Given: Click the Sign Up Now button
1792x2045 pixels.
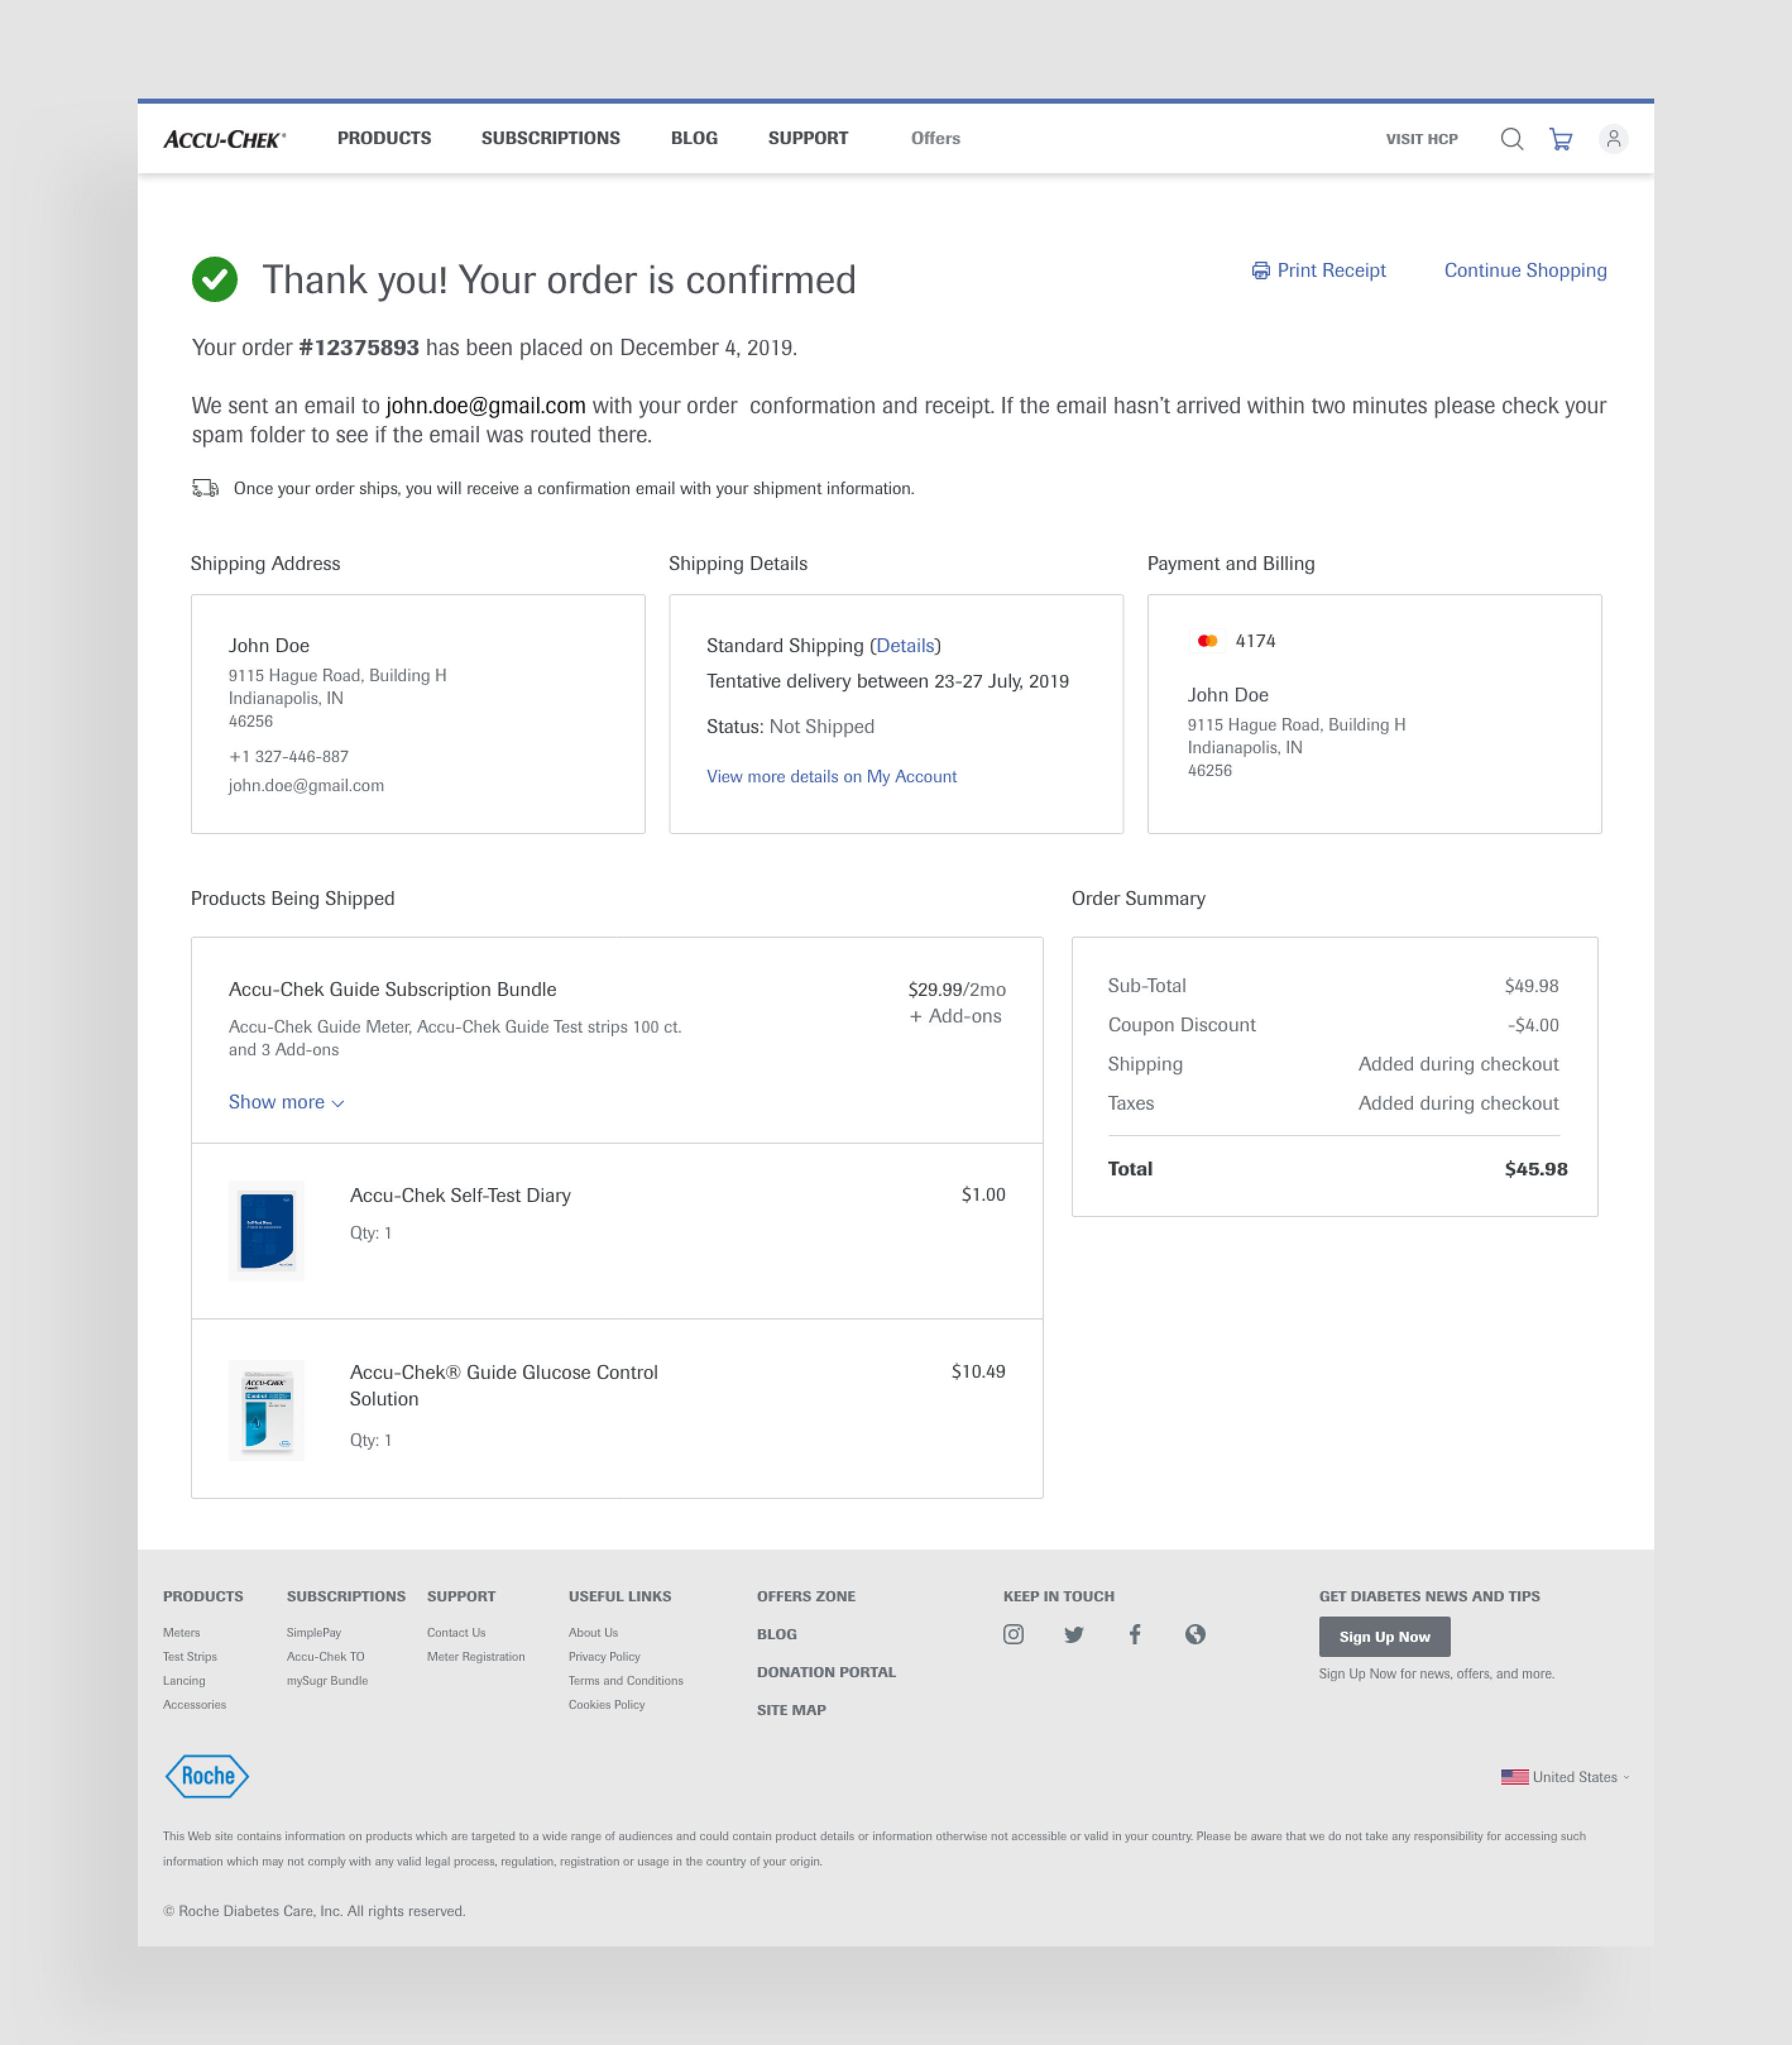Looking at the screenshot, I should 1384,1636.
